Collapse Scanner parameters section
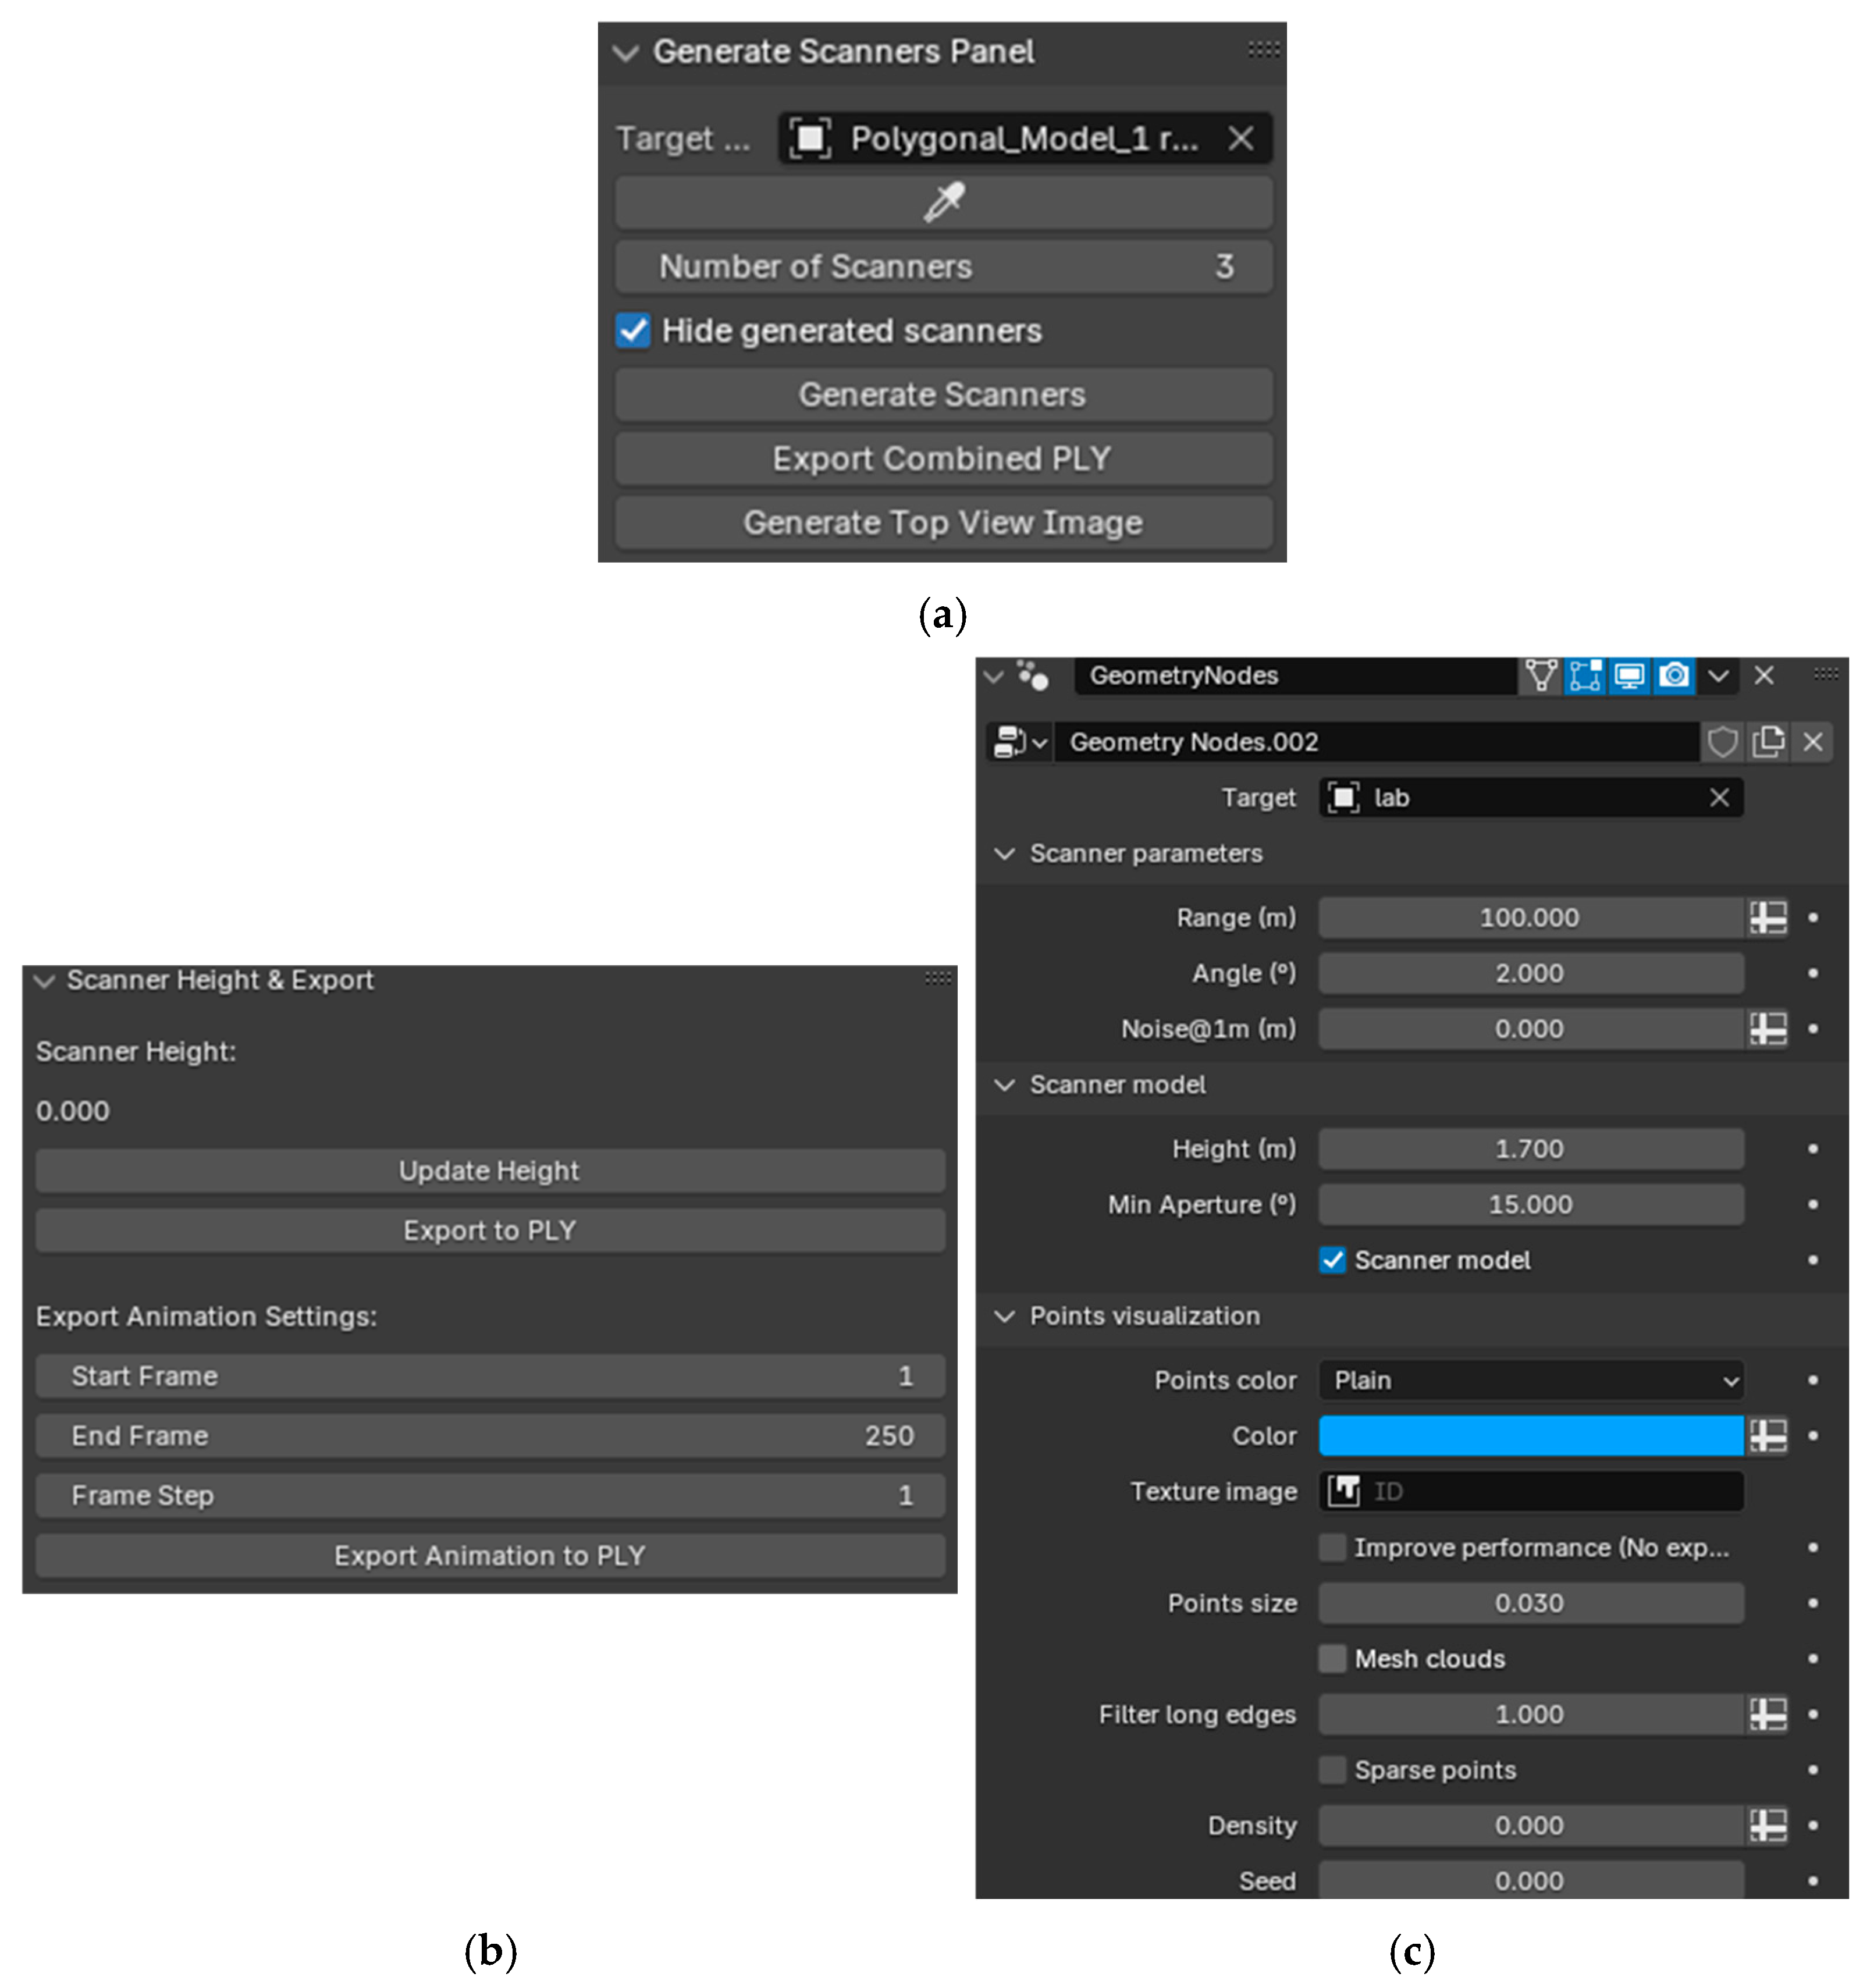 tap(1005, 853)
